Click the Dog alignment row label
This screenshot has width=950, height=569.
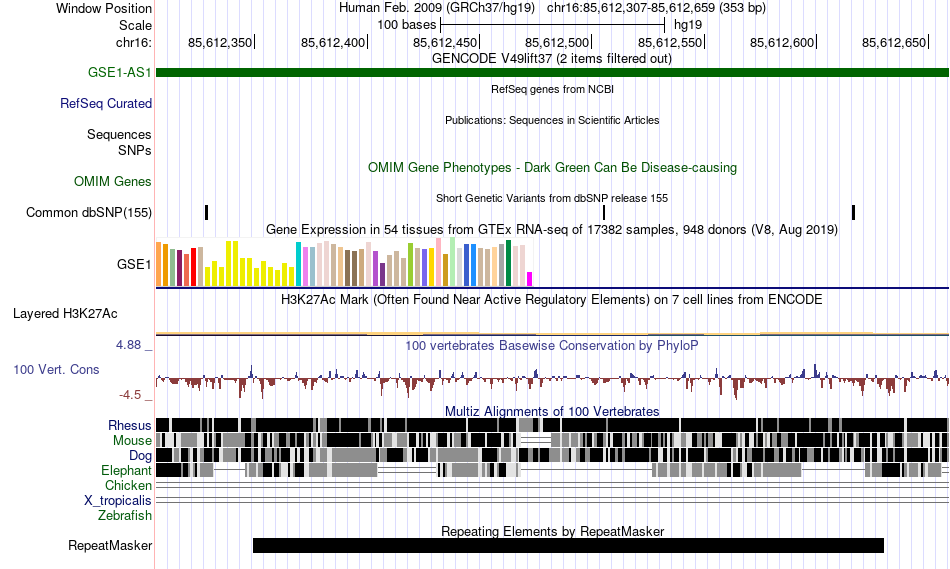140,456
